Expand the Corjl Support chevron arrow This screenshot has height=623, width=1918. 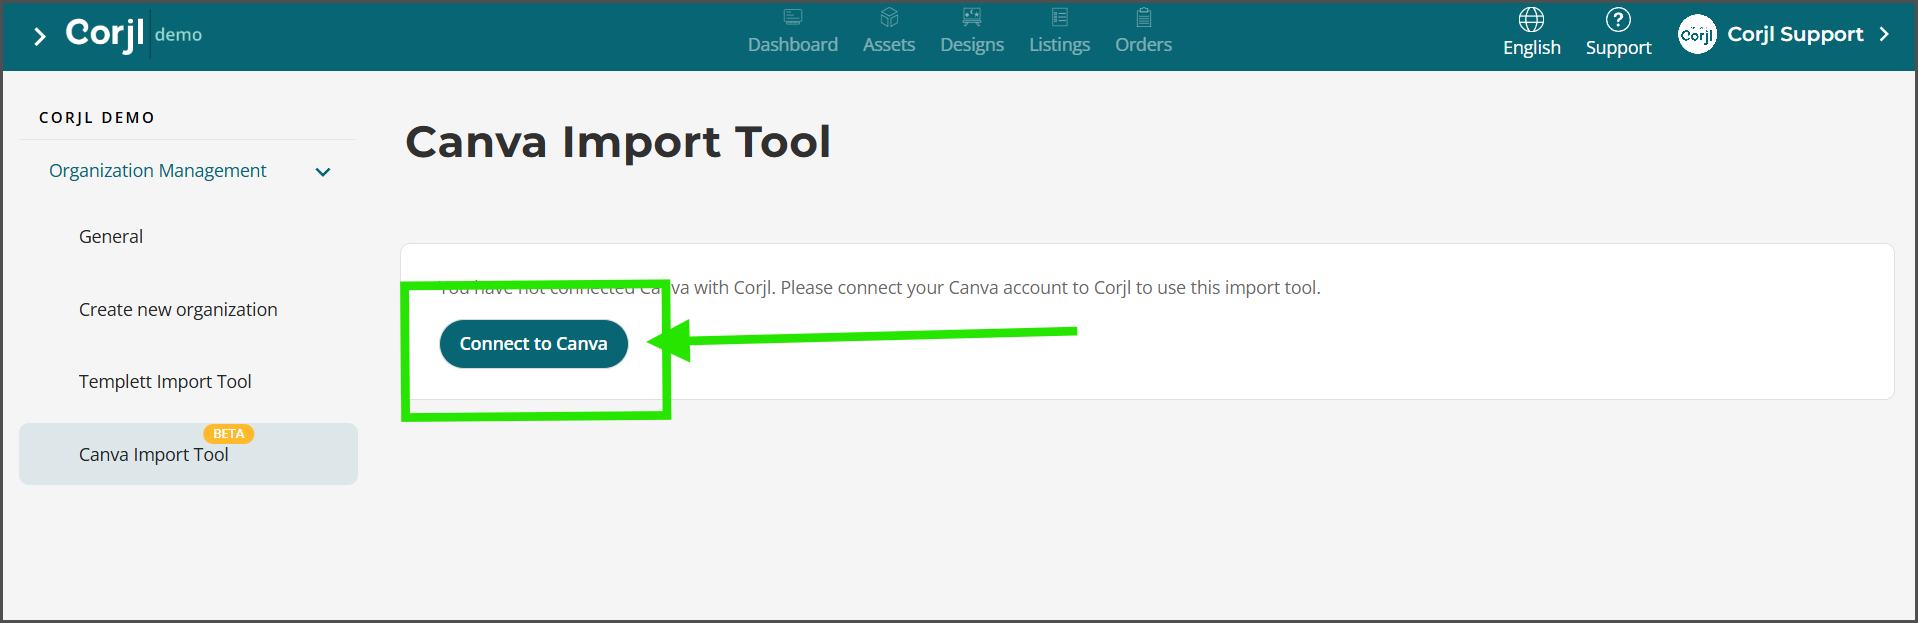pos(1884,34)
